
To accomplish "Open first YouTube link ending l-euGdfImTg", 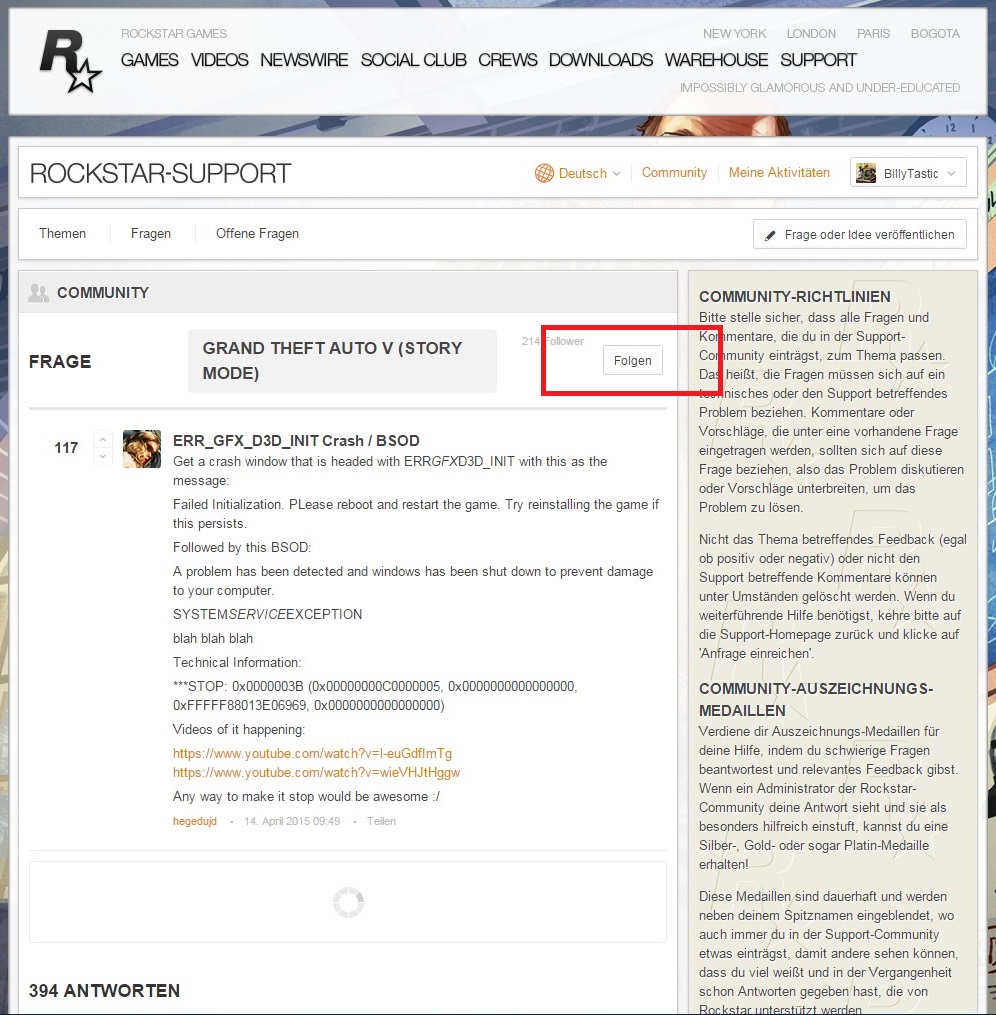I will 312,753.
